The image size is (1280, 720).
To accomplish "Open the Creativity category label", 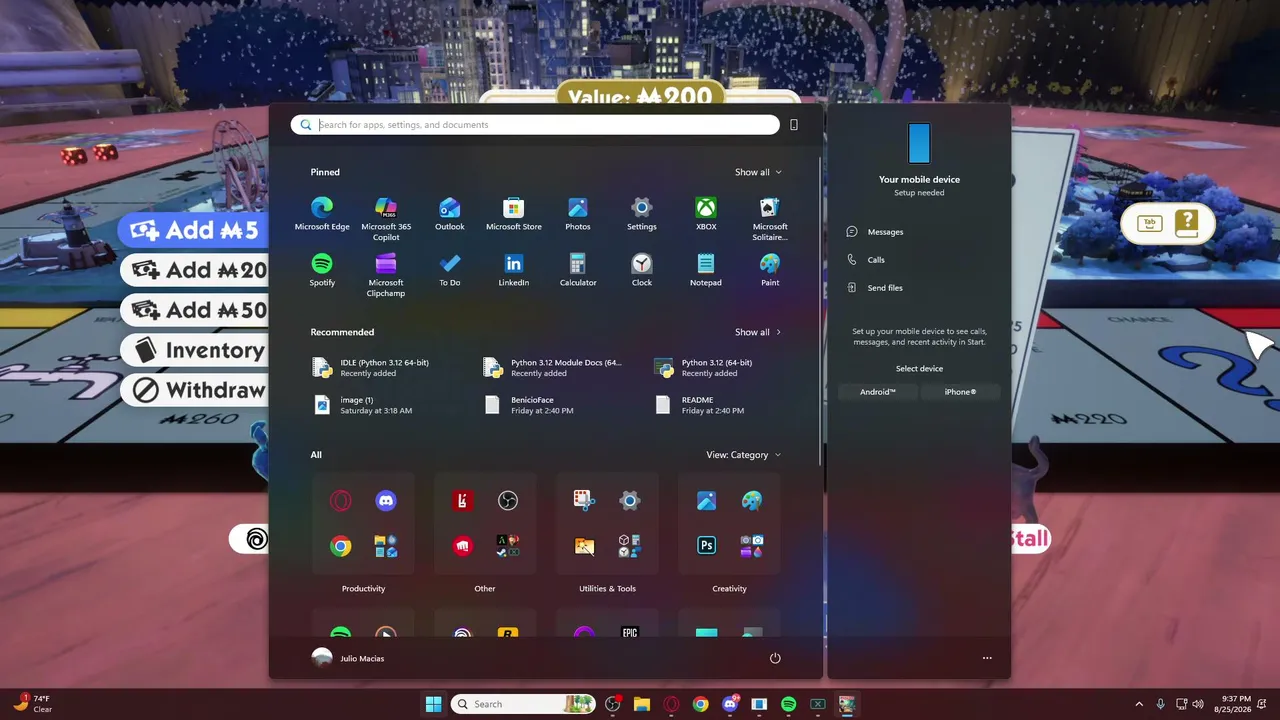I will [729, 589].
